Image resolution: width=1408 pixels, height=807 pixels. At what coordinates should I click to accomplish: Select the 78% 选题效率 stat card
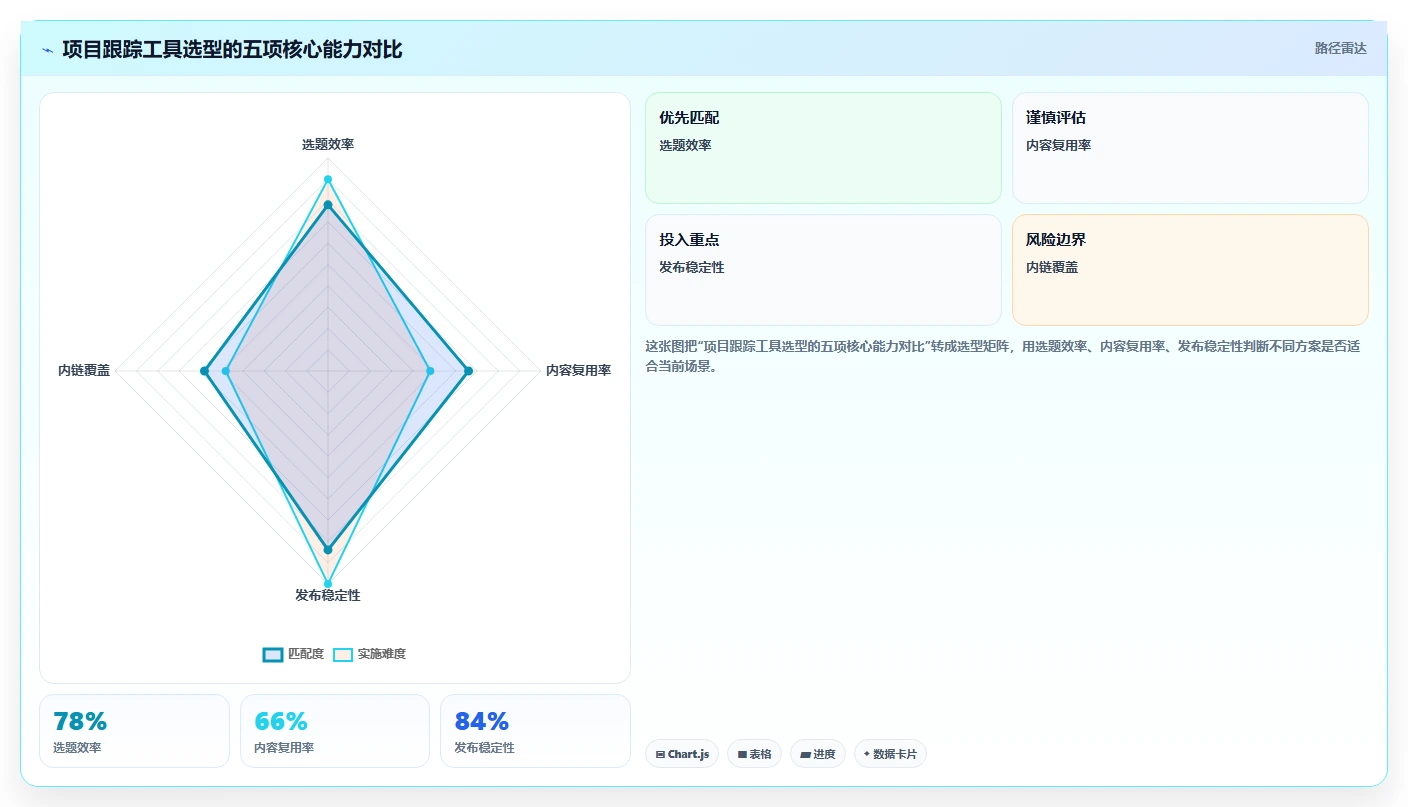(134, 731)
